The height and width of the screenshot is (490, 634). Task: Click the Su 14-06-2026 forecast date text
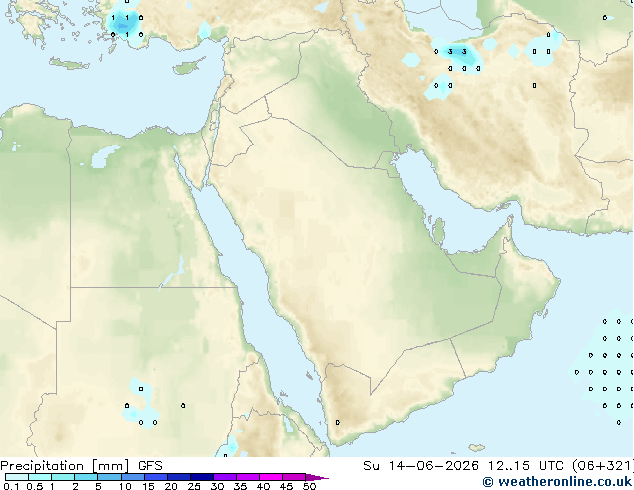click(421, 466)
